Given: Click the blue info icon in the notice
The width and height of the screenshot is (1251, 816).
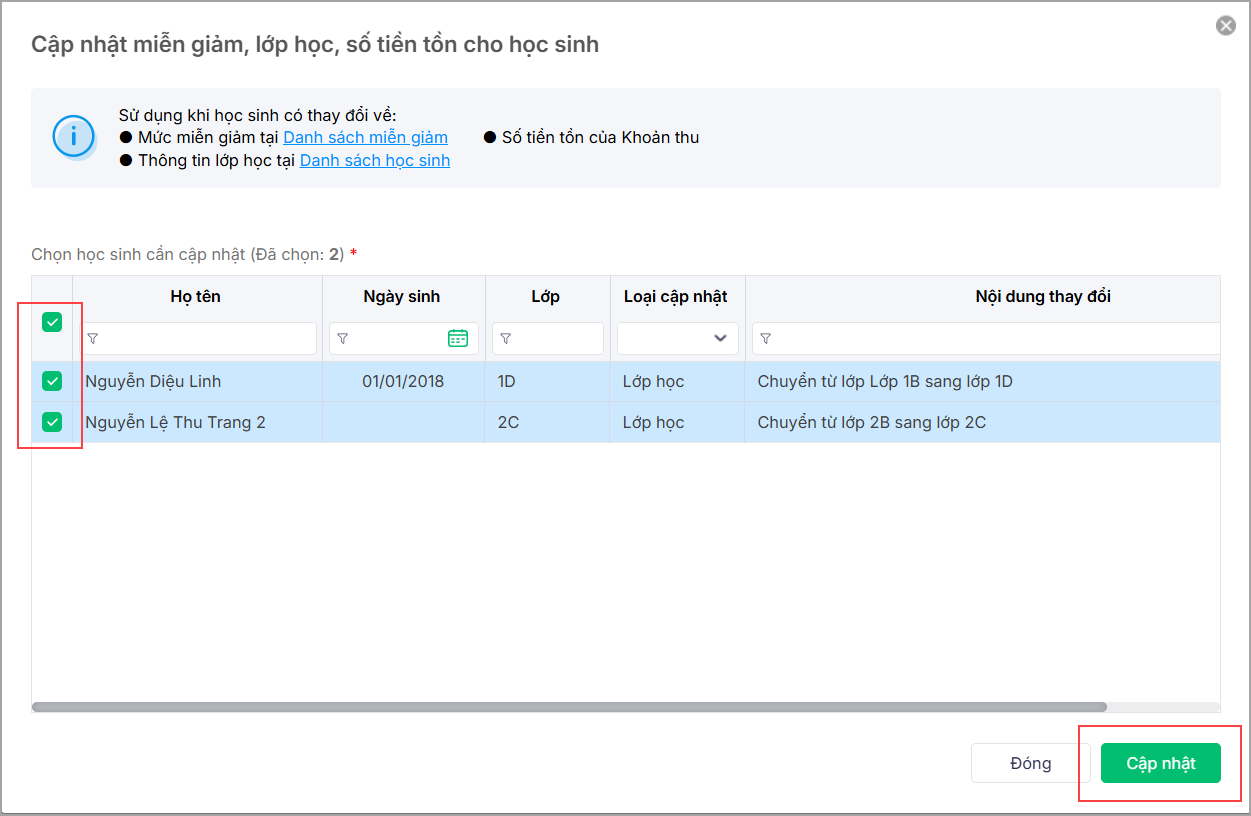Looking at the screenshot, I should coord(74,137).
